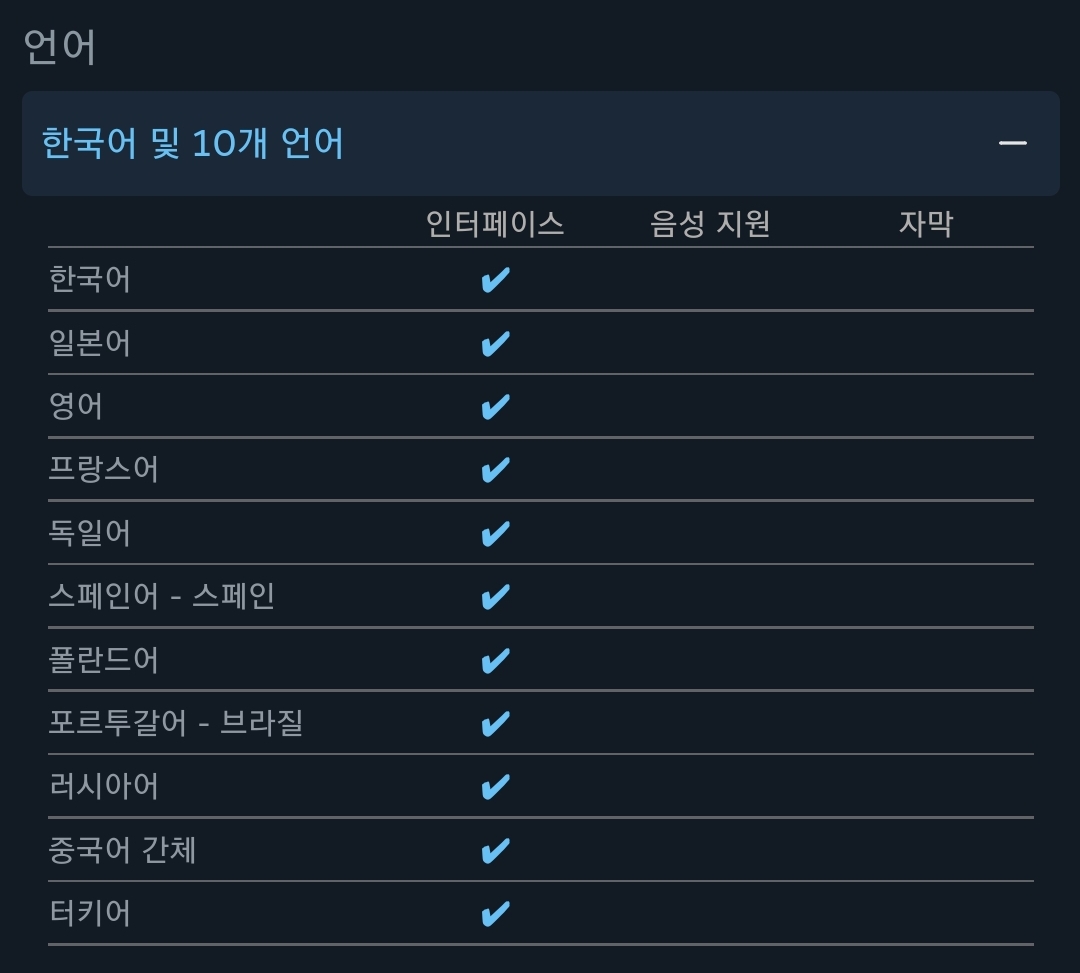Click the 독일어 interface checkmark
This screenshot has width=1080, height=973.
495,533
